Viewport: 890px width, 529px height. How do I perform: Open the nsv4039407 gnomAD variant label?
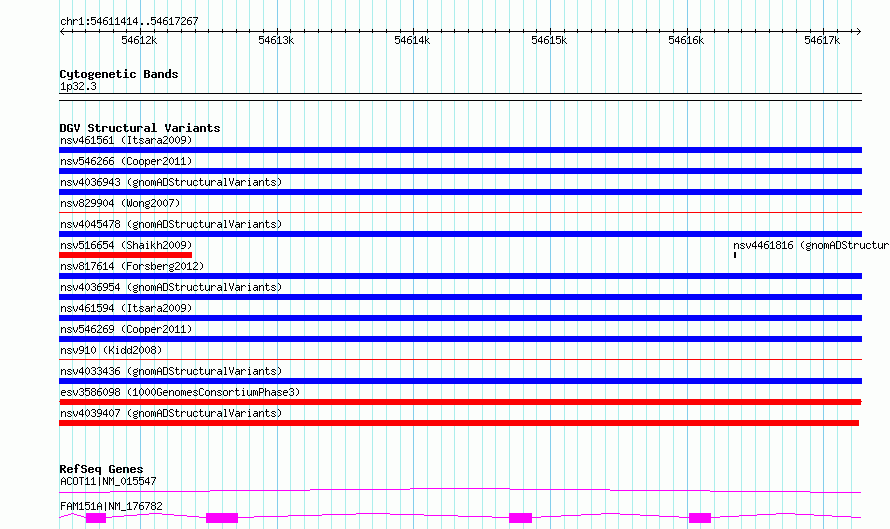pos(171,413)
